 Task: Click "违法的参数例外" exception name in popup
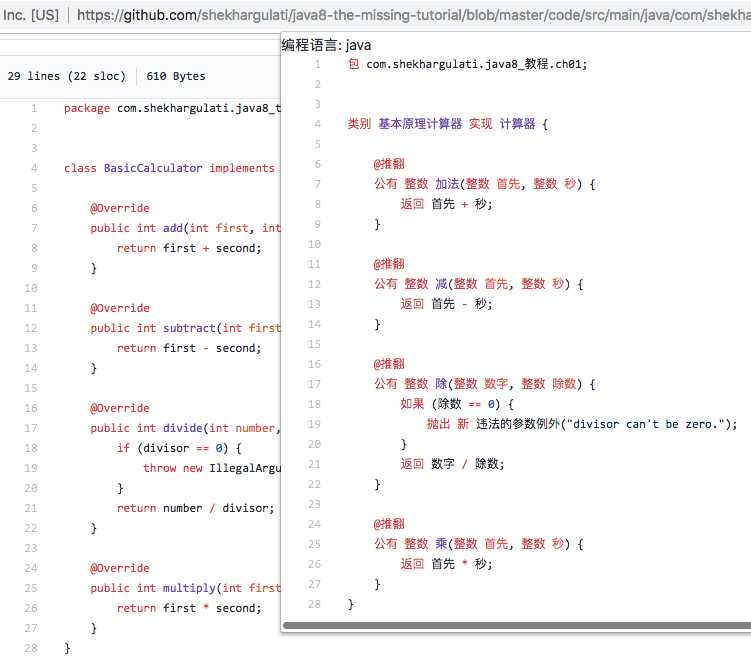click(518, 424)
